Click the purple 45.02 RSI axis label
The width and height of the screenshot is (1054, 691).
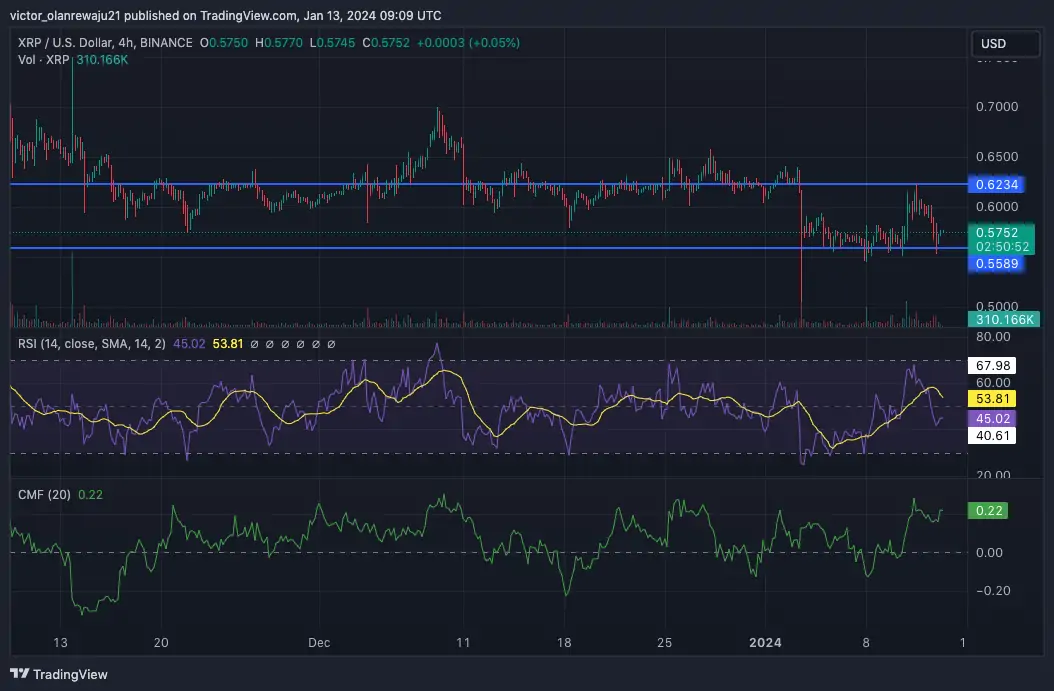click(992, 418)
